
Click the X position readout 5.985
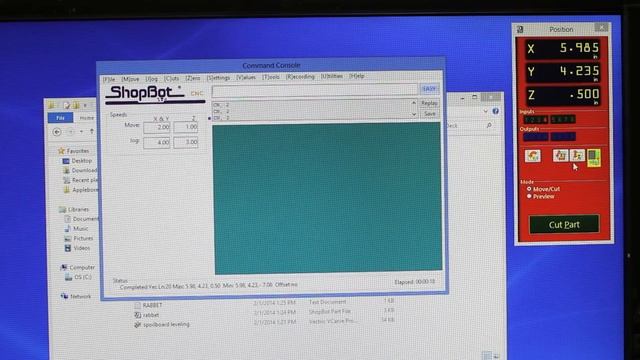(563, 49)
